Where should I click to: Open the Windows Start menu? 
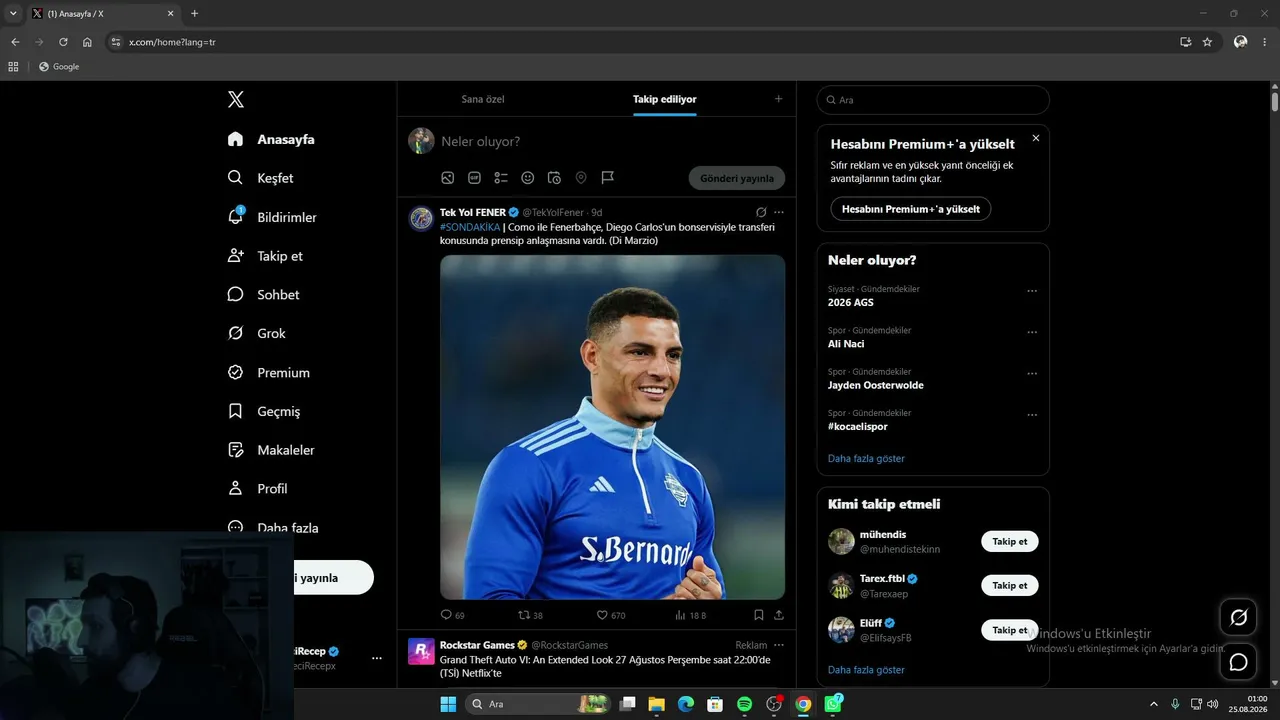pos(448,704)
